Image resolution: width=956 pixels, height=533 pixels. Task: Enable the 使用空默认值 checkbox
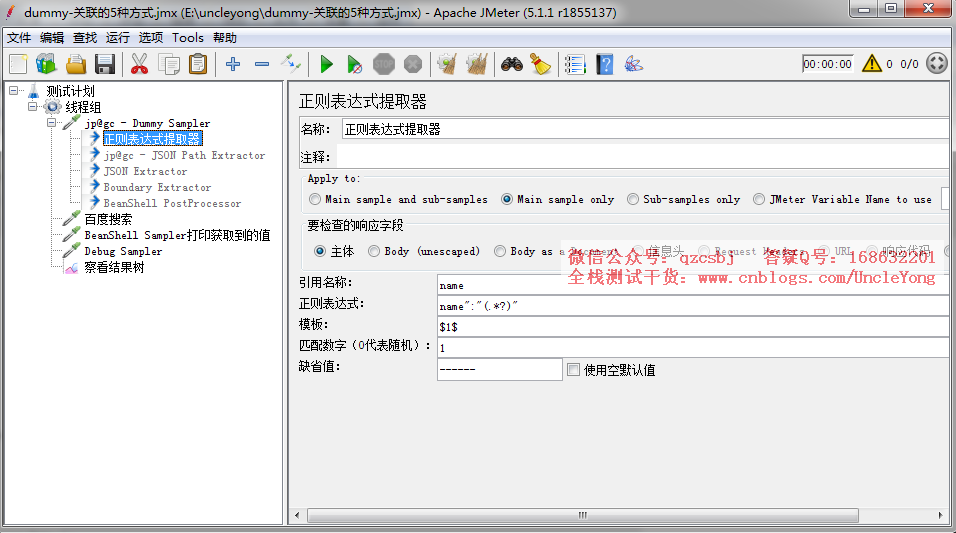(x=573, y=370)
